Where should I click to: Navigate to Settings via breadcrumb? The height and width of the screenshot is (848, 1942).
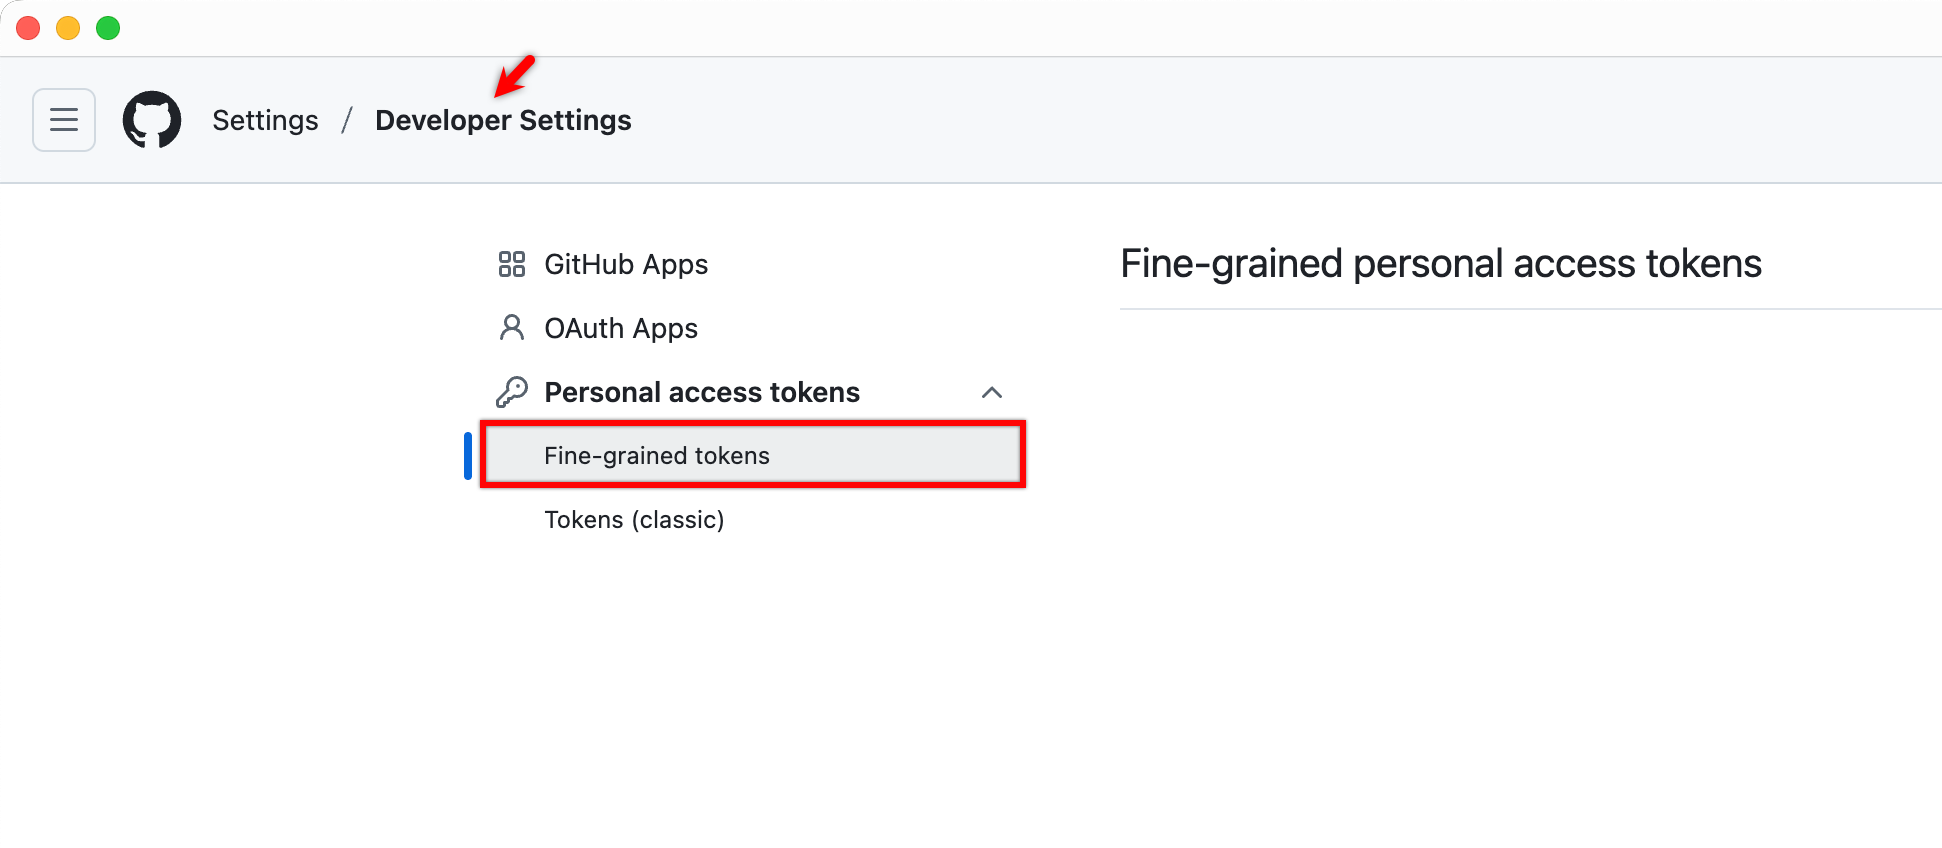click(264, 119)
